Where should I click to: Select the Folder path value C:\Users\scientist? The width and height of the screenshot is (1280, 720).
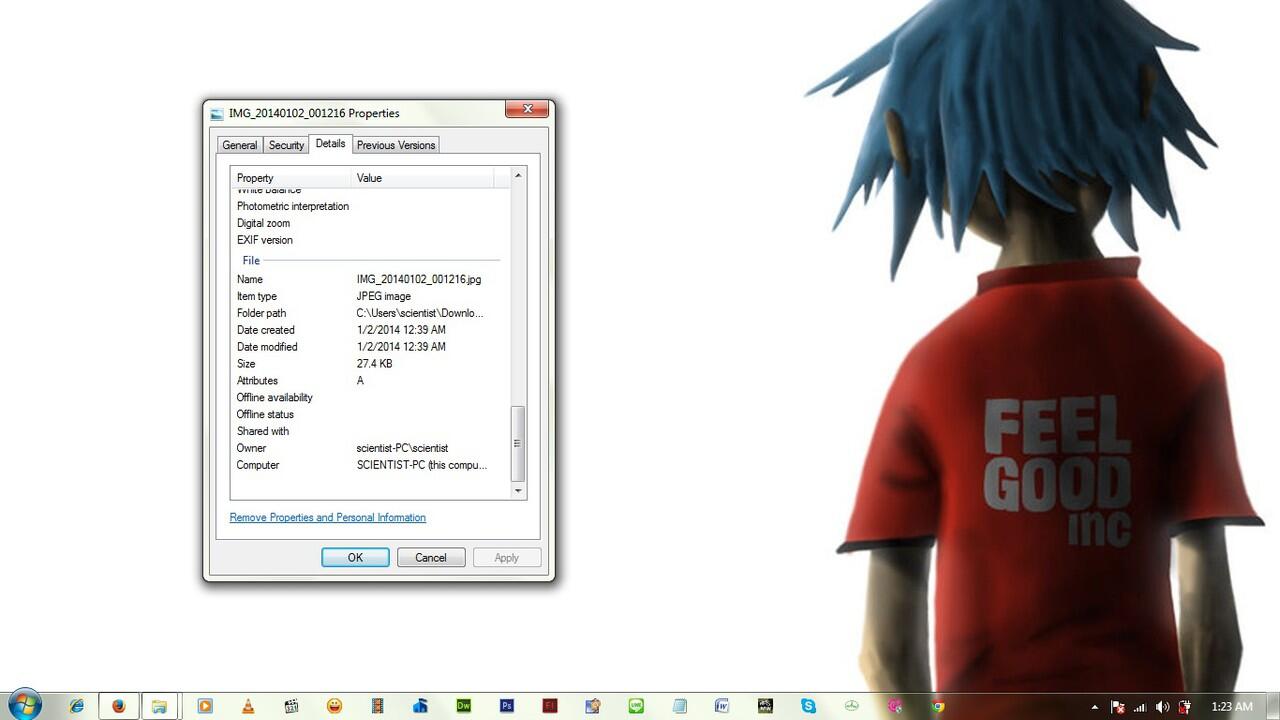(x=420, y=313)
